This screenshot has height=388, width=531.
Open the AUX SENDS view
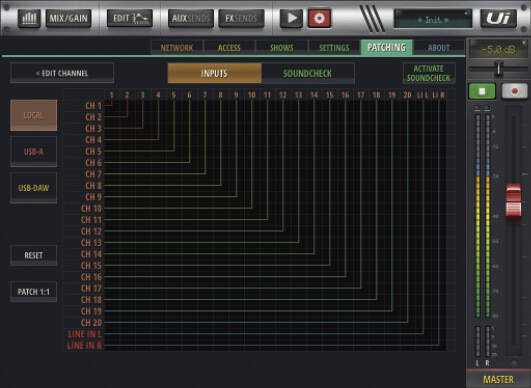[191, 18]
